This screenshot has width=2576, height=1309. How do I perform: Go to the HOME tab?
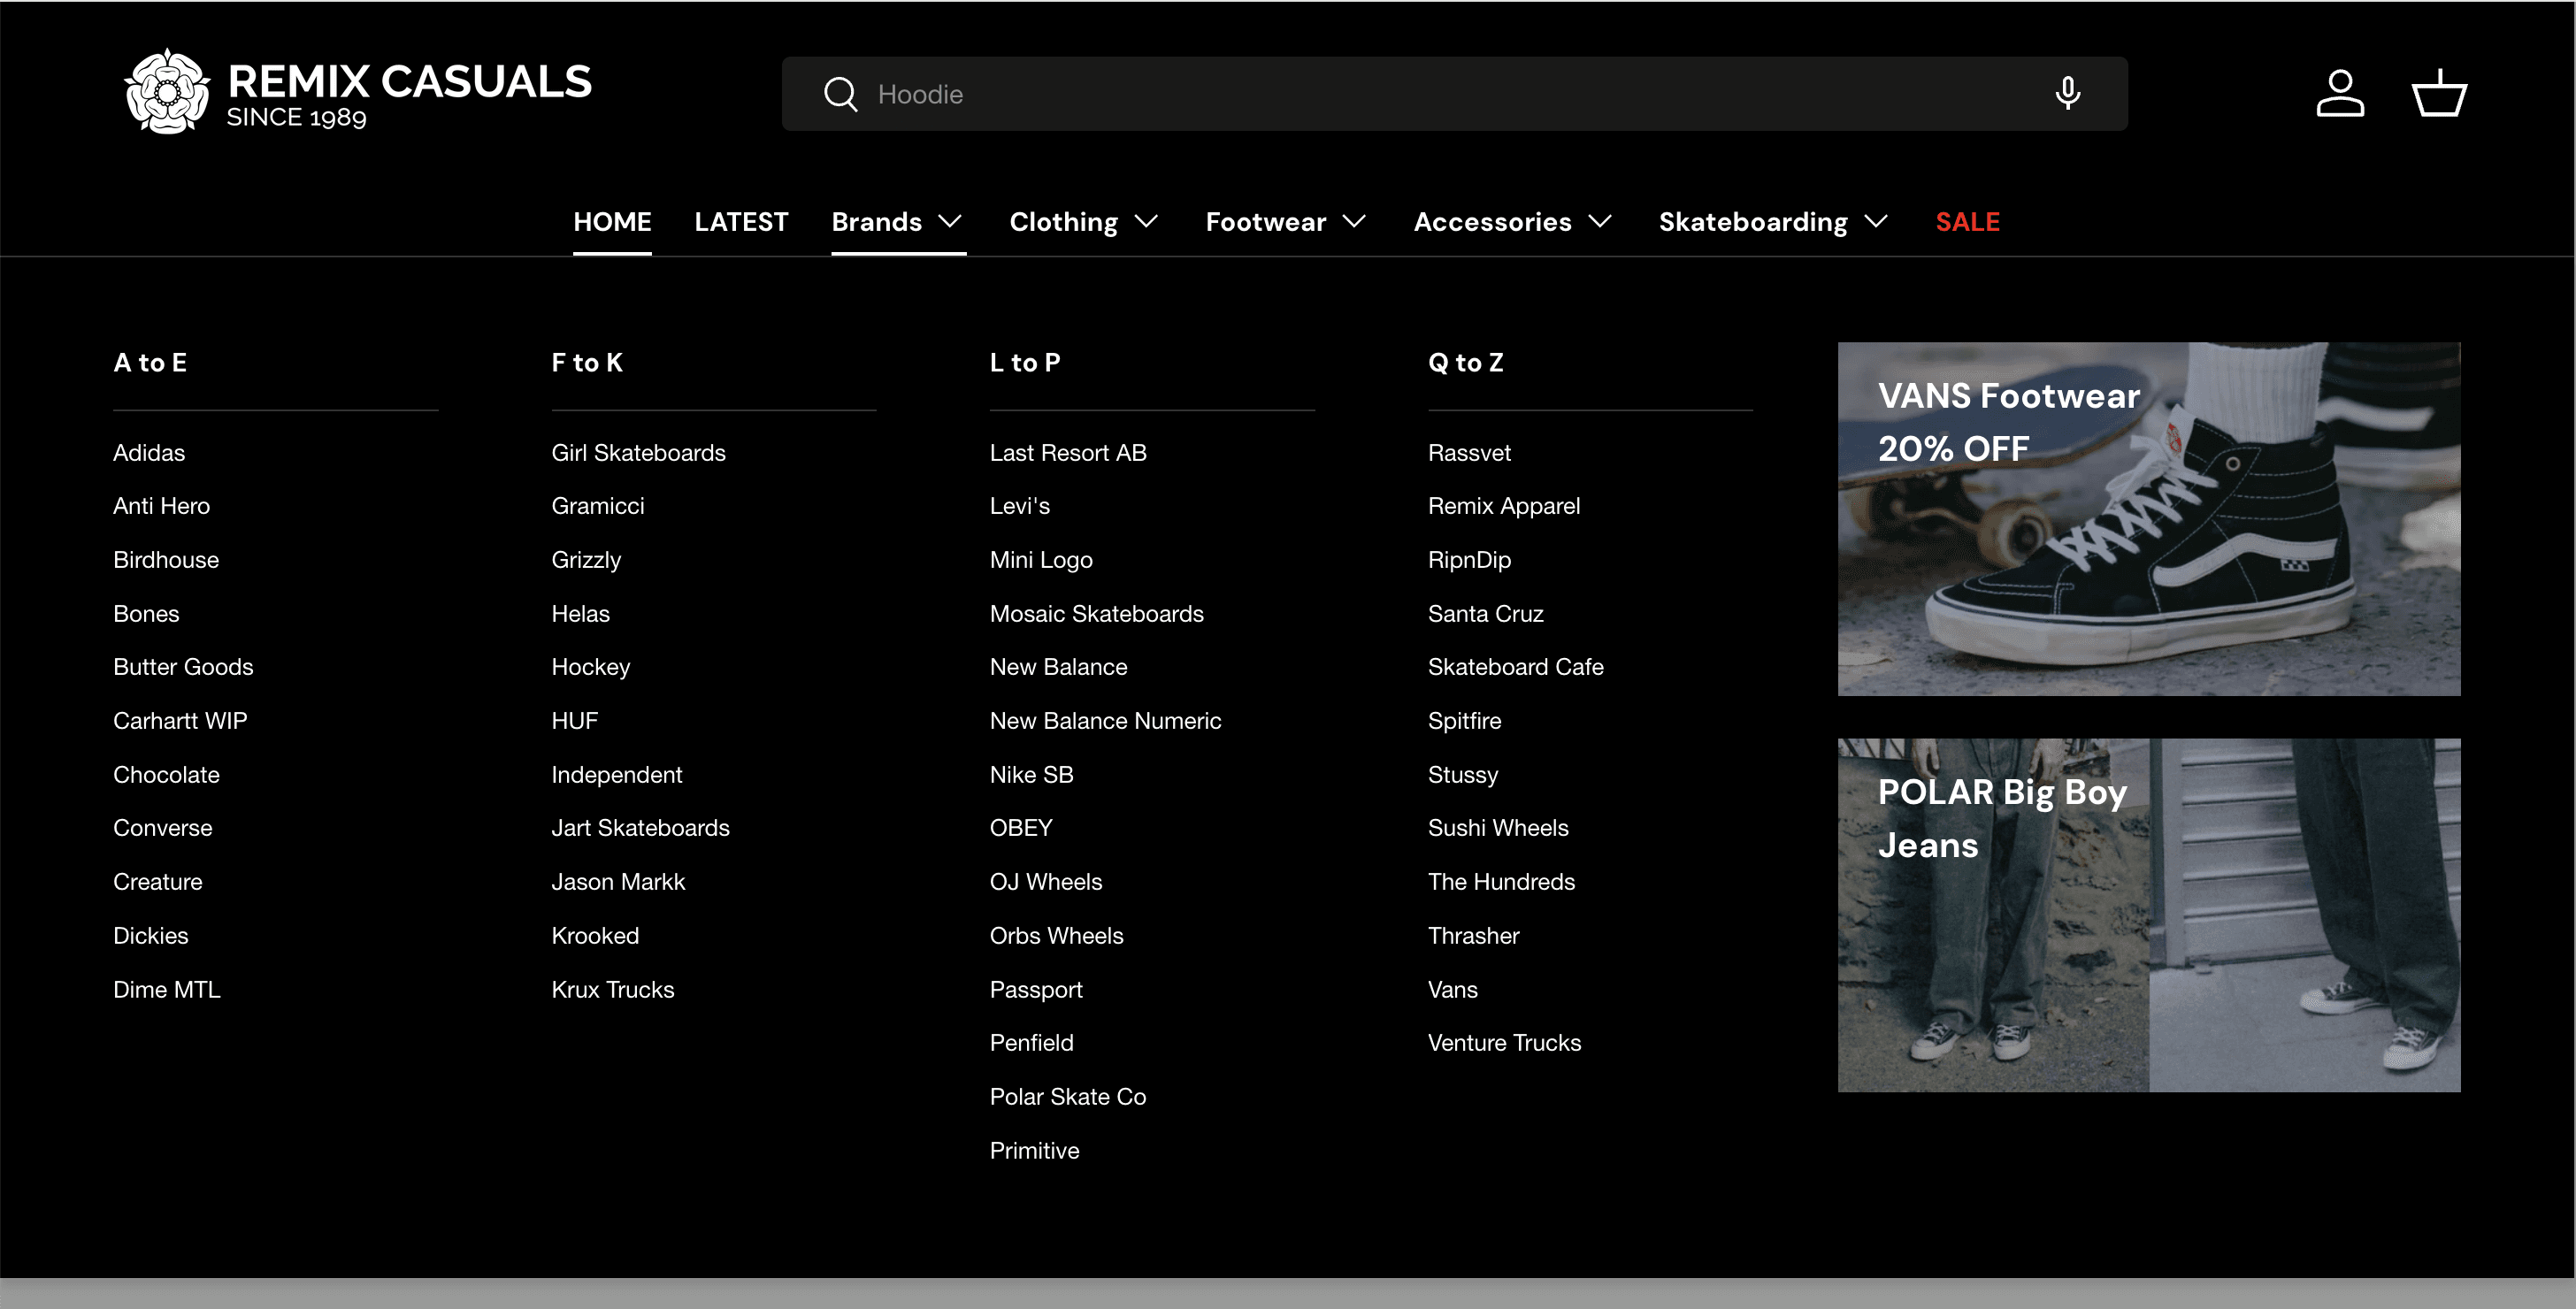[612, 221]
